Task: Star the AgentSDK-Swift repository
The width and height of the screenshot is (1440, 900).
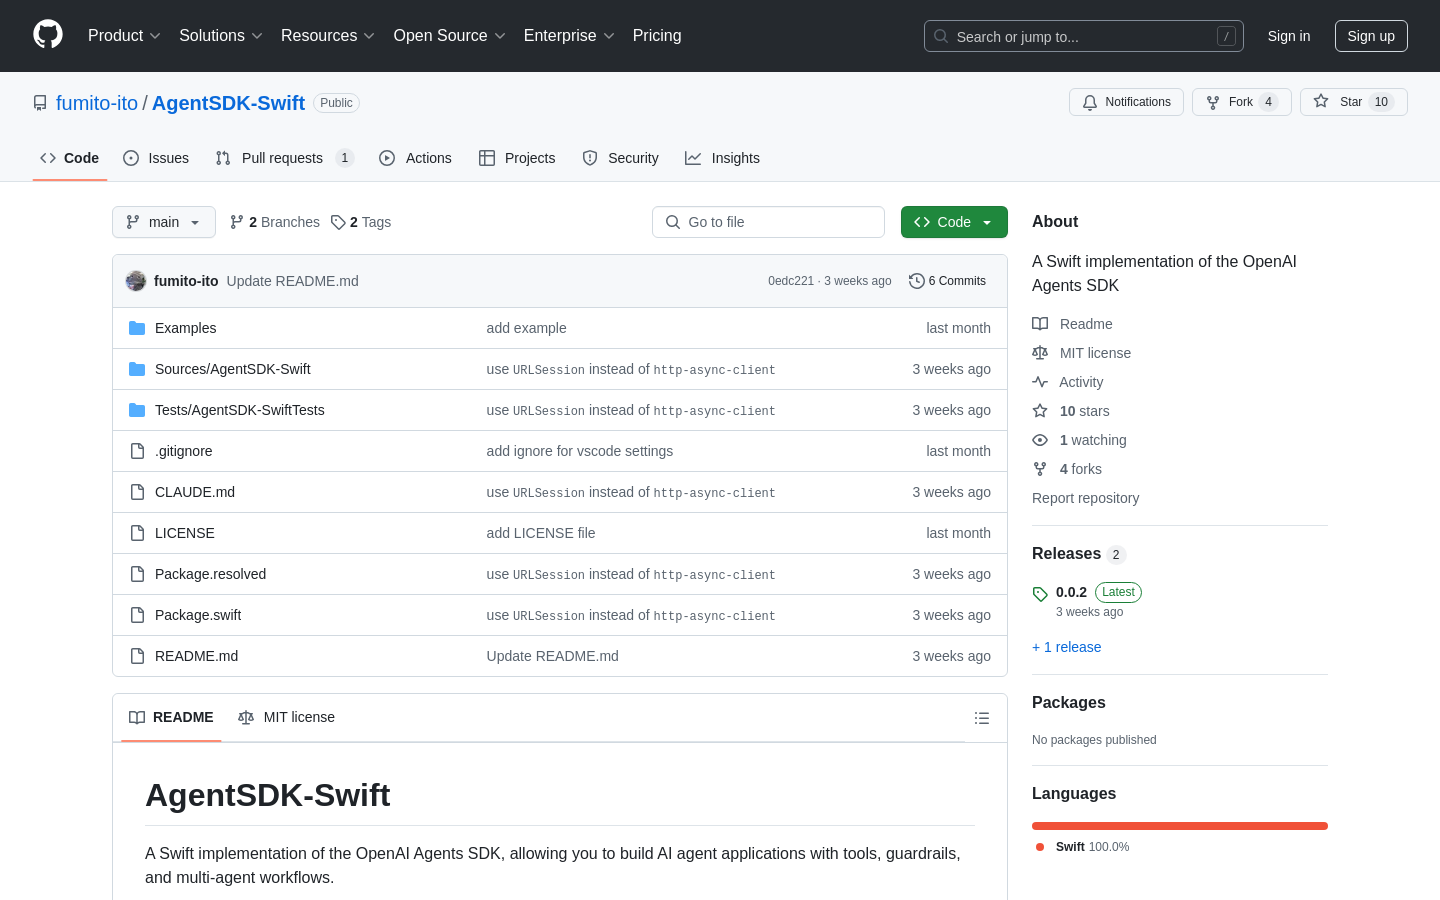Action: point(1353,102)
